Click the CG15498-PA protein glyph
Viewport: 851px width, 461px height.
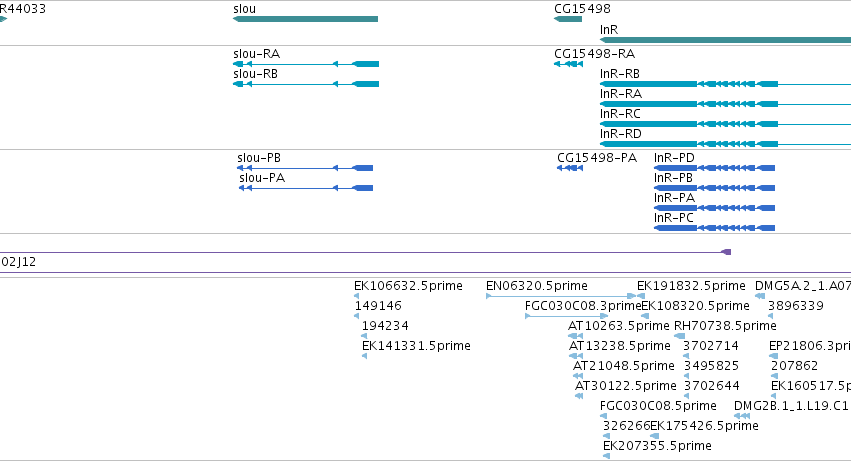[x=570, y=168]
